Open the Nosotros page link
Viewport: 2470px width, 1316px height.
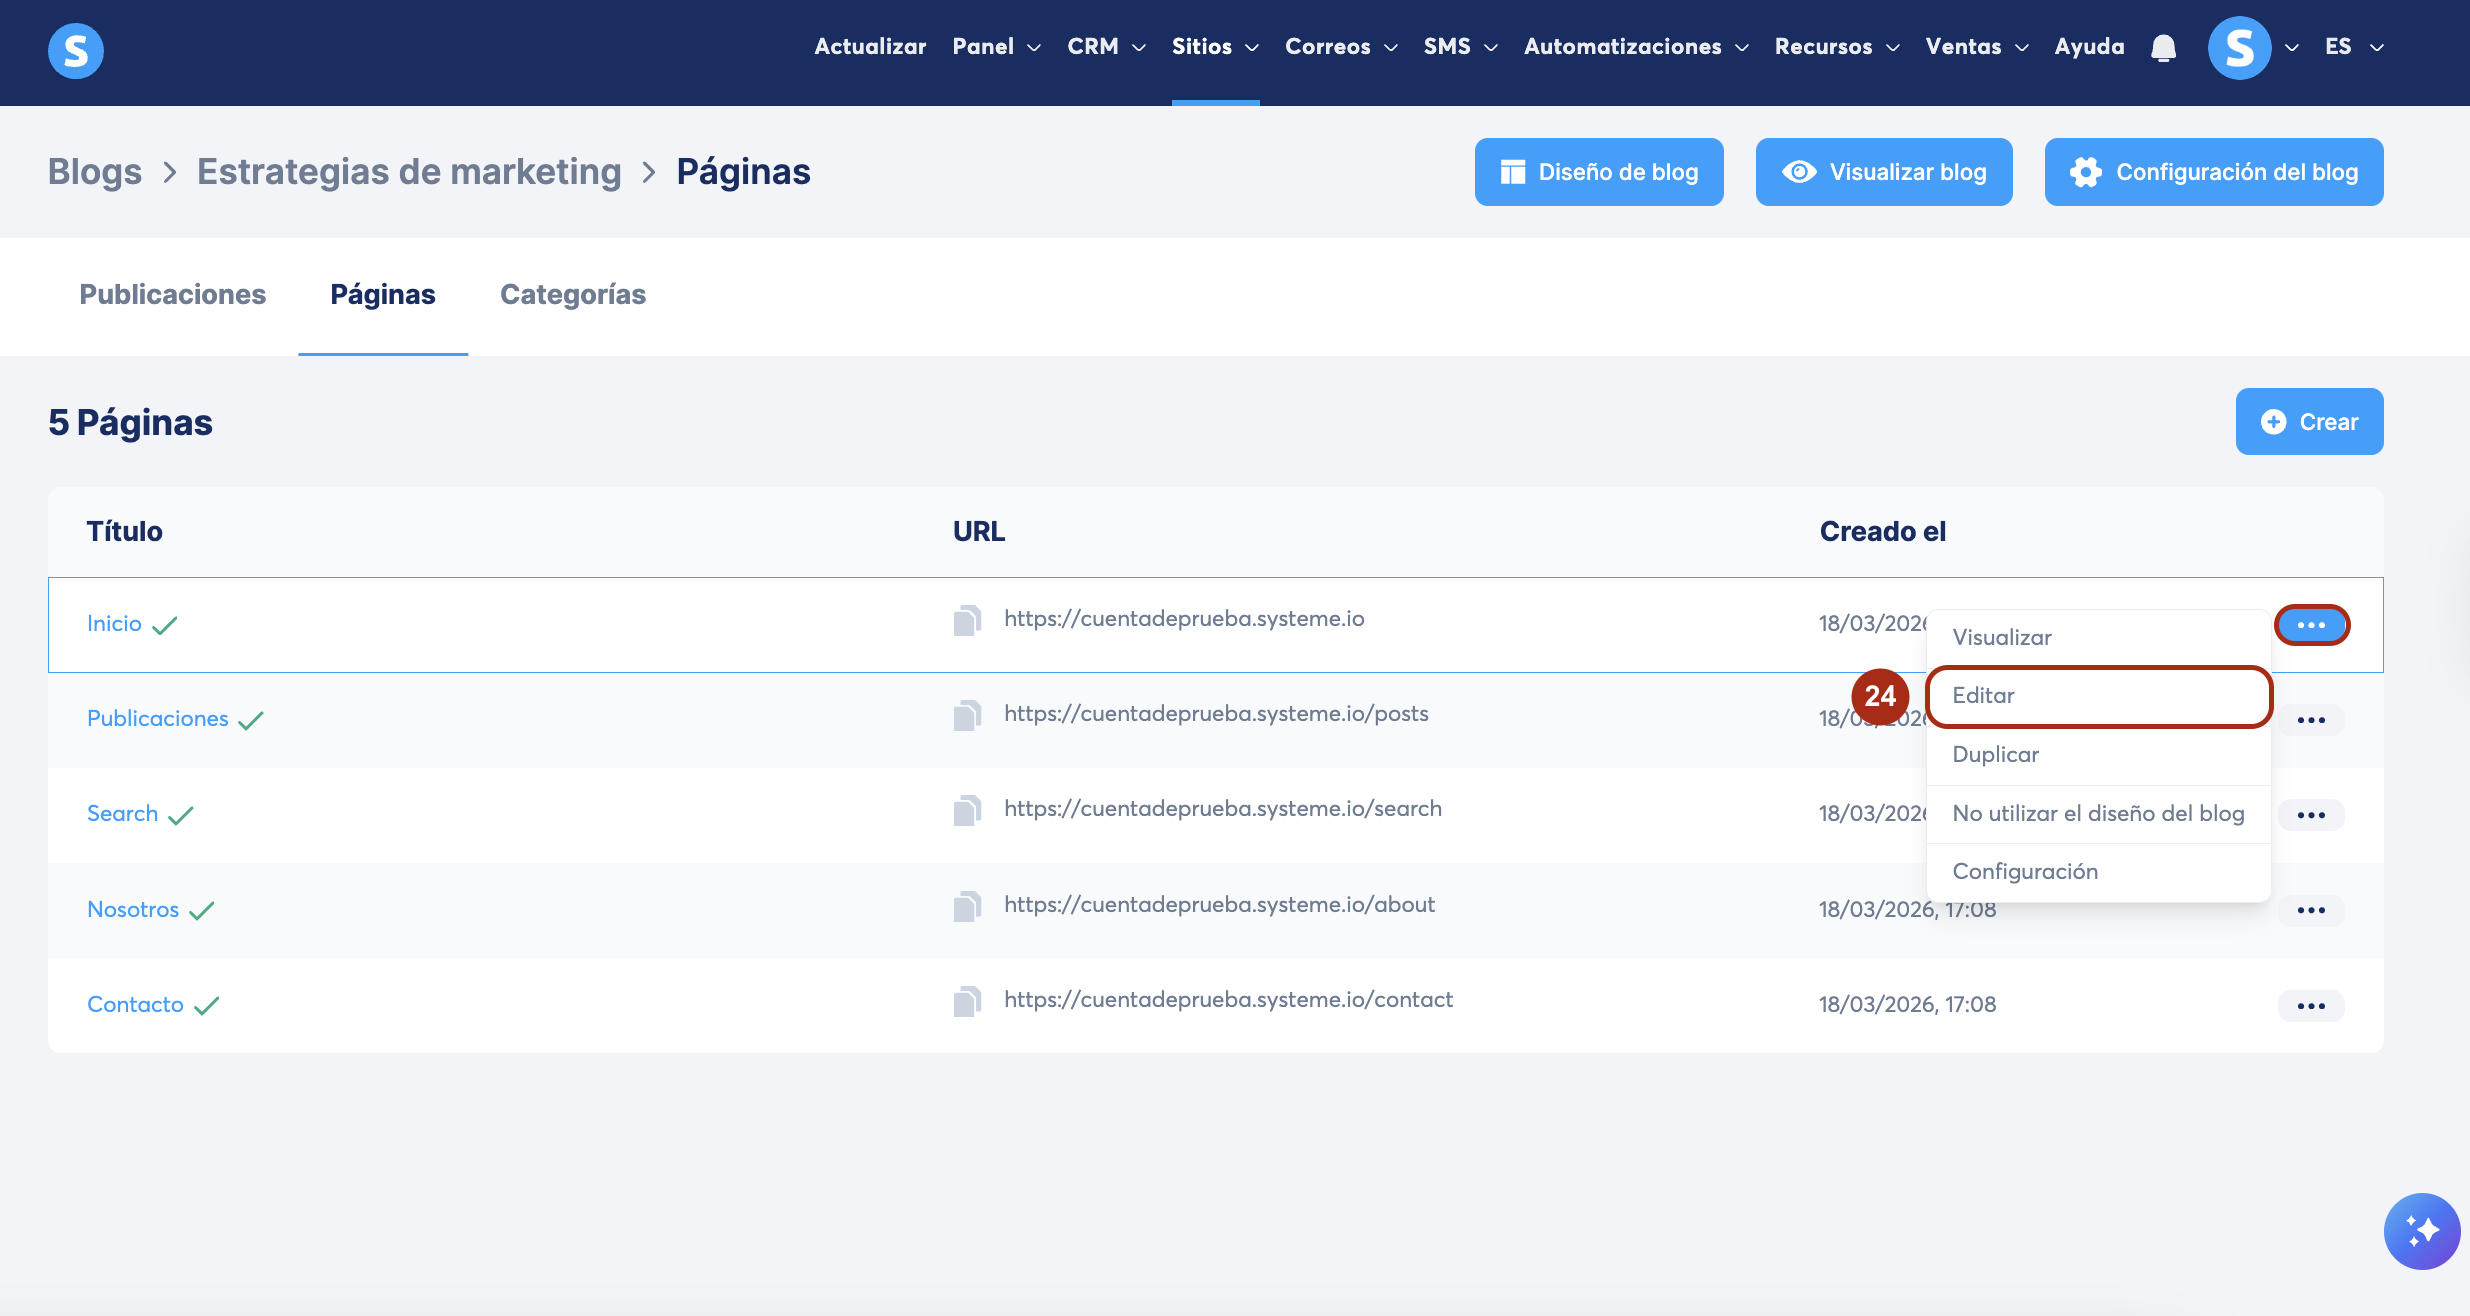pyautogui.click(x=133, y=910)
